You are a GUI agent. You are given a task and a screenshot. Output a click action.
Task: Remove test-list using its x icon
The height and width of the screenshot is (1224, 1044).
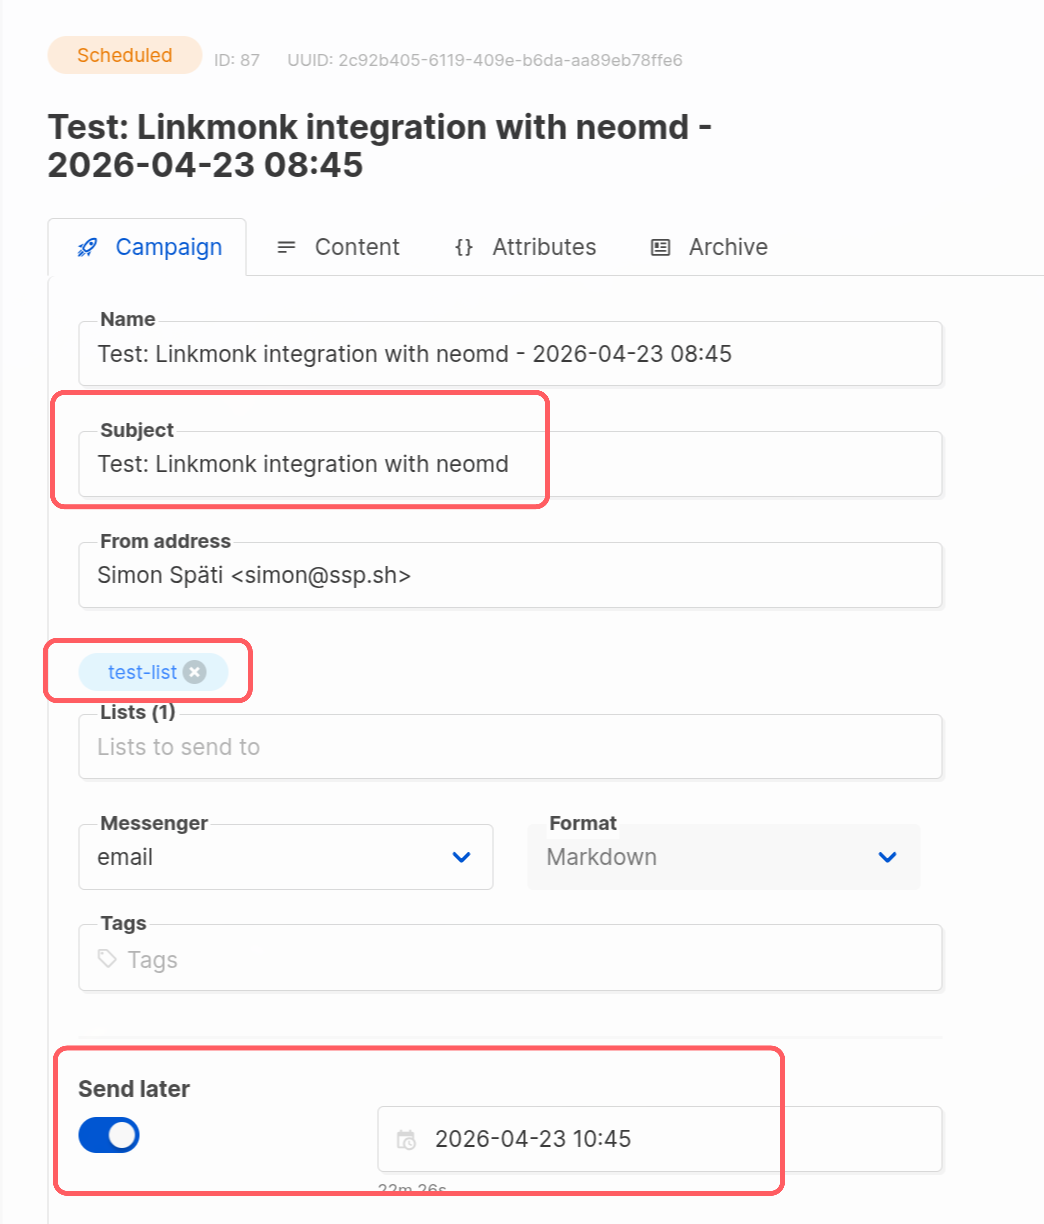[193, 672]
